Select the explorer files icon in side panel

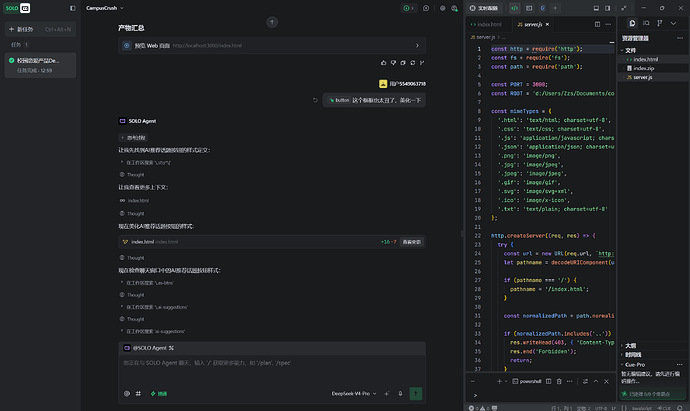(x=632, y=23)
